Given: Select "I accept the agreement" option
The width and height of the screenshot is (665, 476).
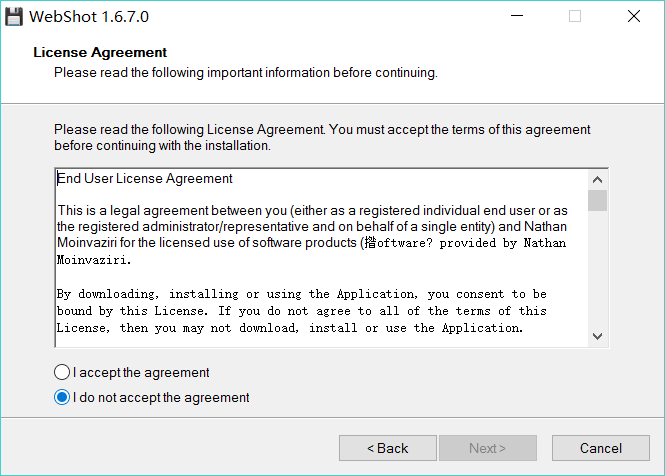Looking at the screenshot, I should tap(64, 373).
